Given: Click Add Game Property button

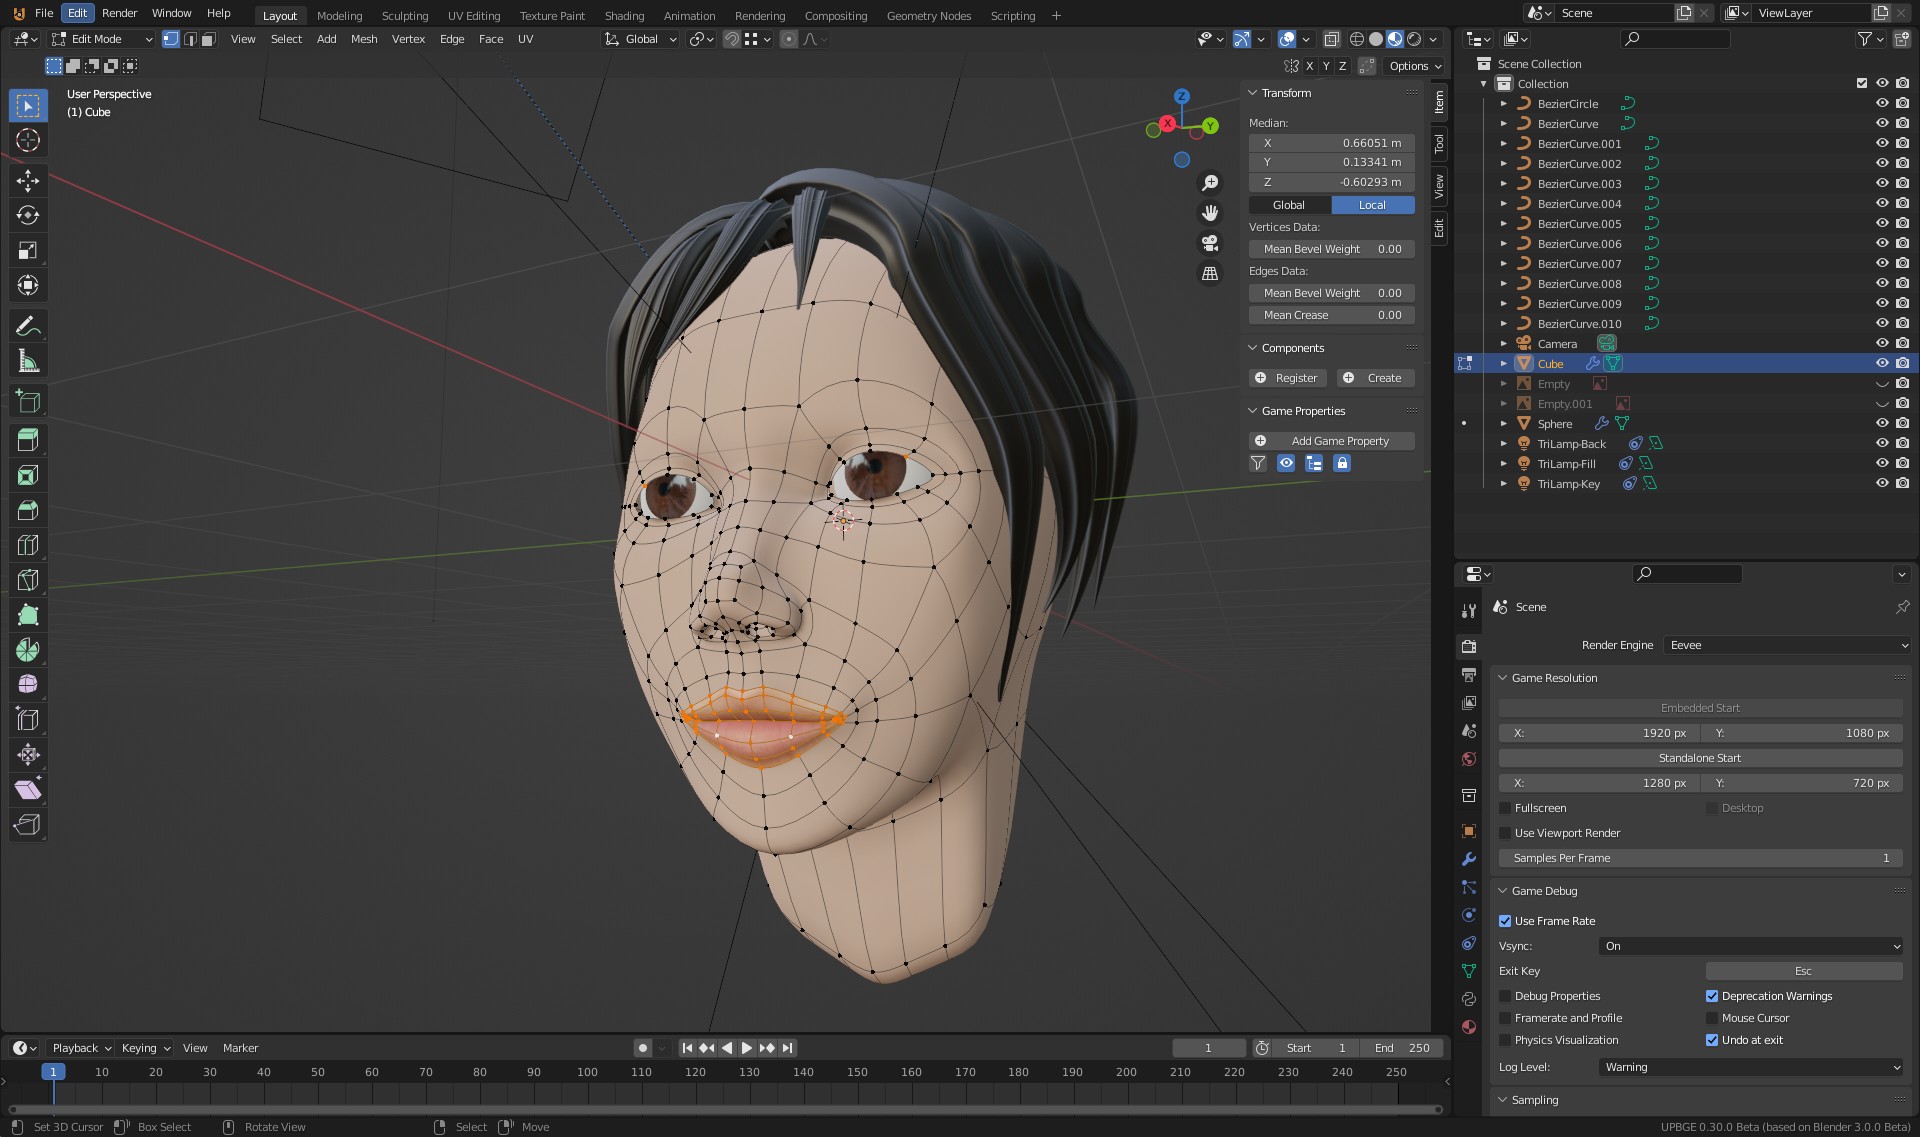Looking at the screenshot, I should point(1331,441).
